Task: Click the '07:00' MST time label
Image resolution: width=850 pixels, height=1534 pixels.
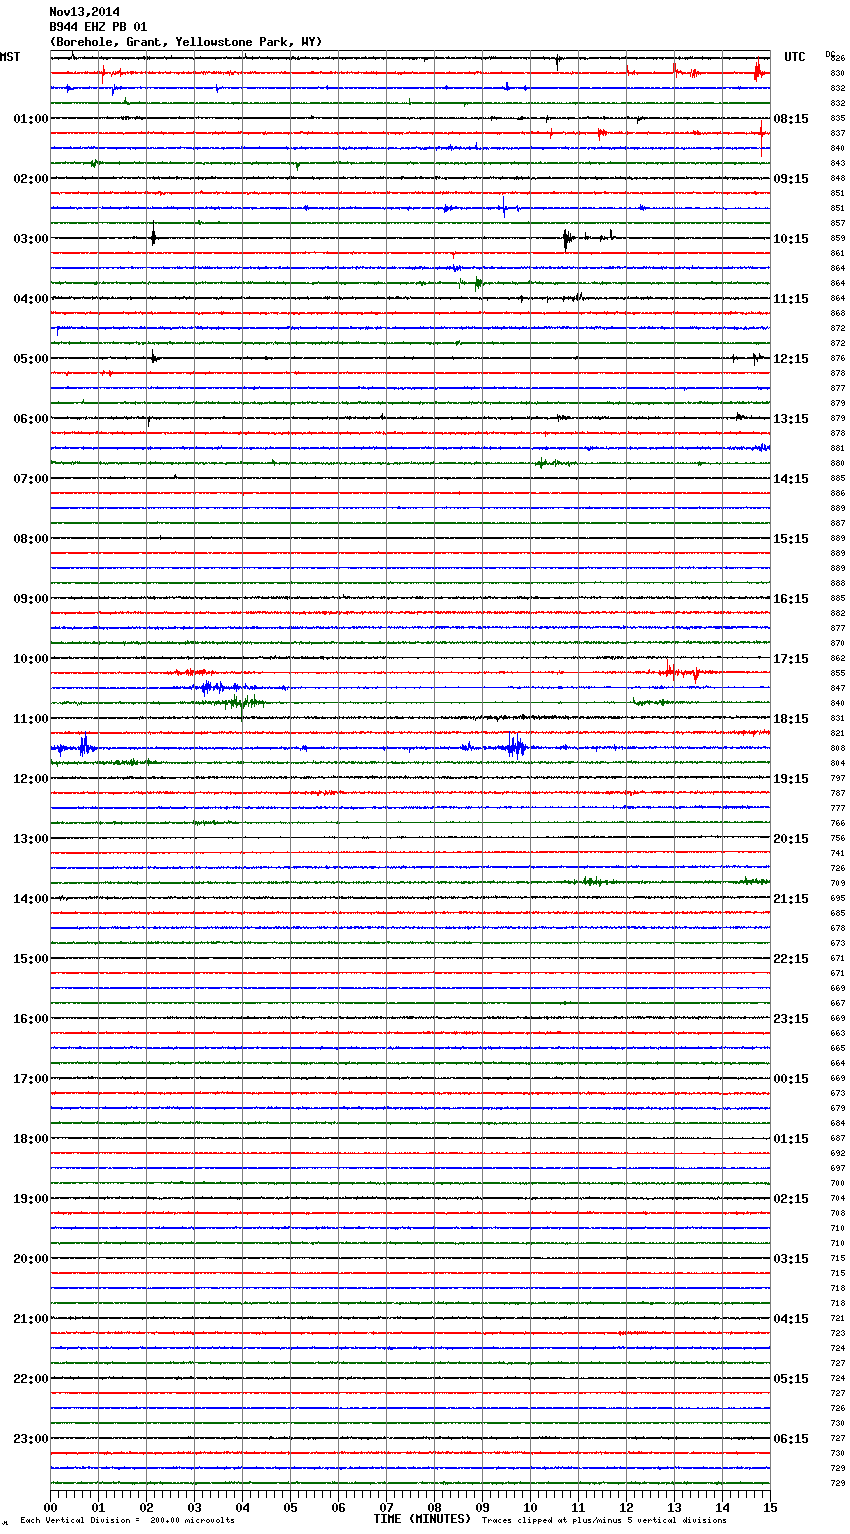Action: pyautogui.click(x=31, y=479)
